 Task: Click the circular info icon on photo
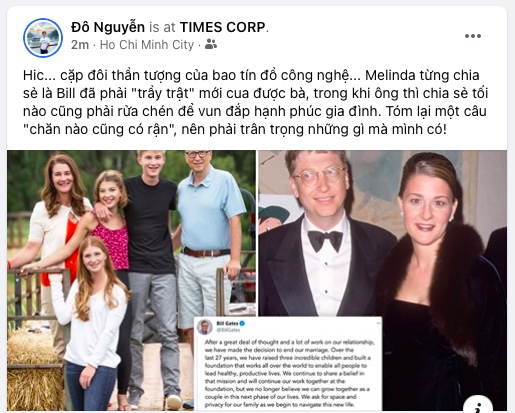coord(478,405)
